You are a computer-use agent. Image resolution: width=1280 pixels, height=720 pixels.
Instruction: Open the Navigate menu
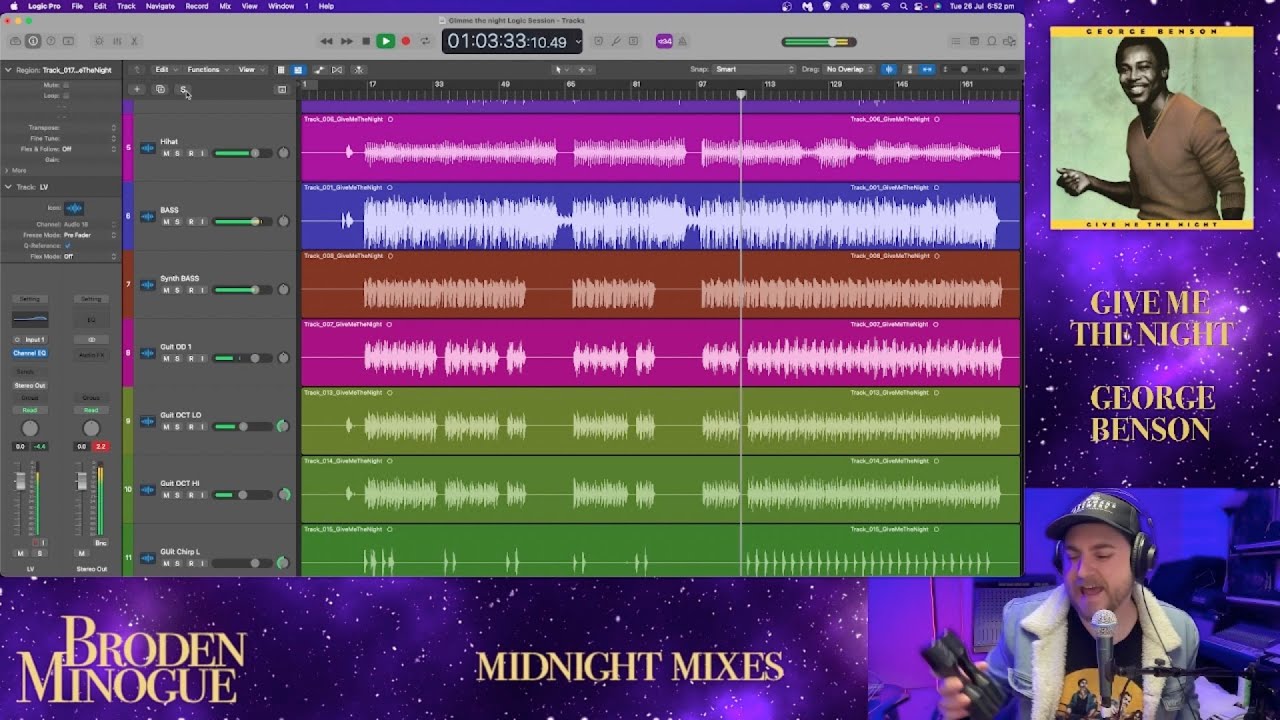click(x=160, y=6)
